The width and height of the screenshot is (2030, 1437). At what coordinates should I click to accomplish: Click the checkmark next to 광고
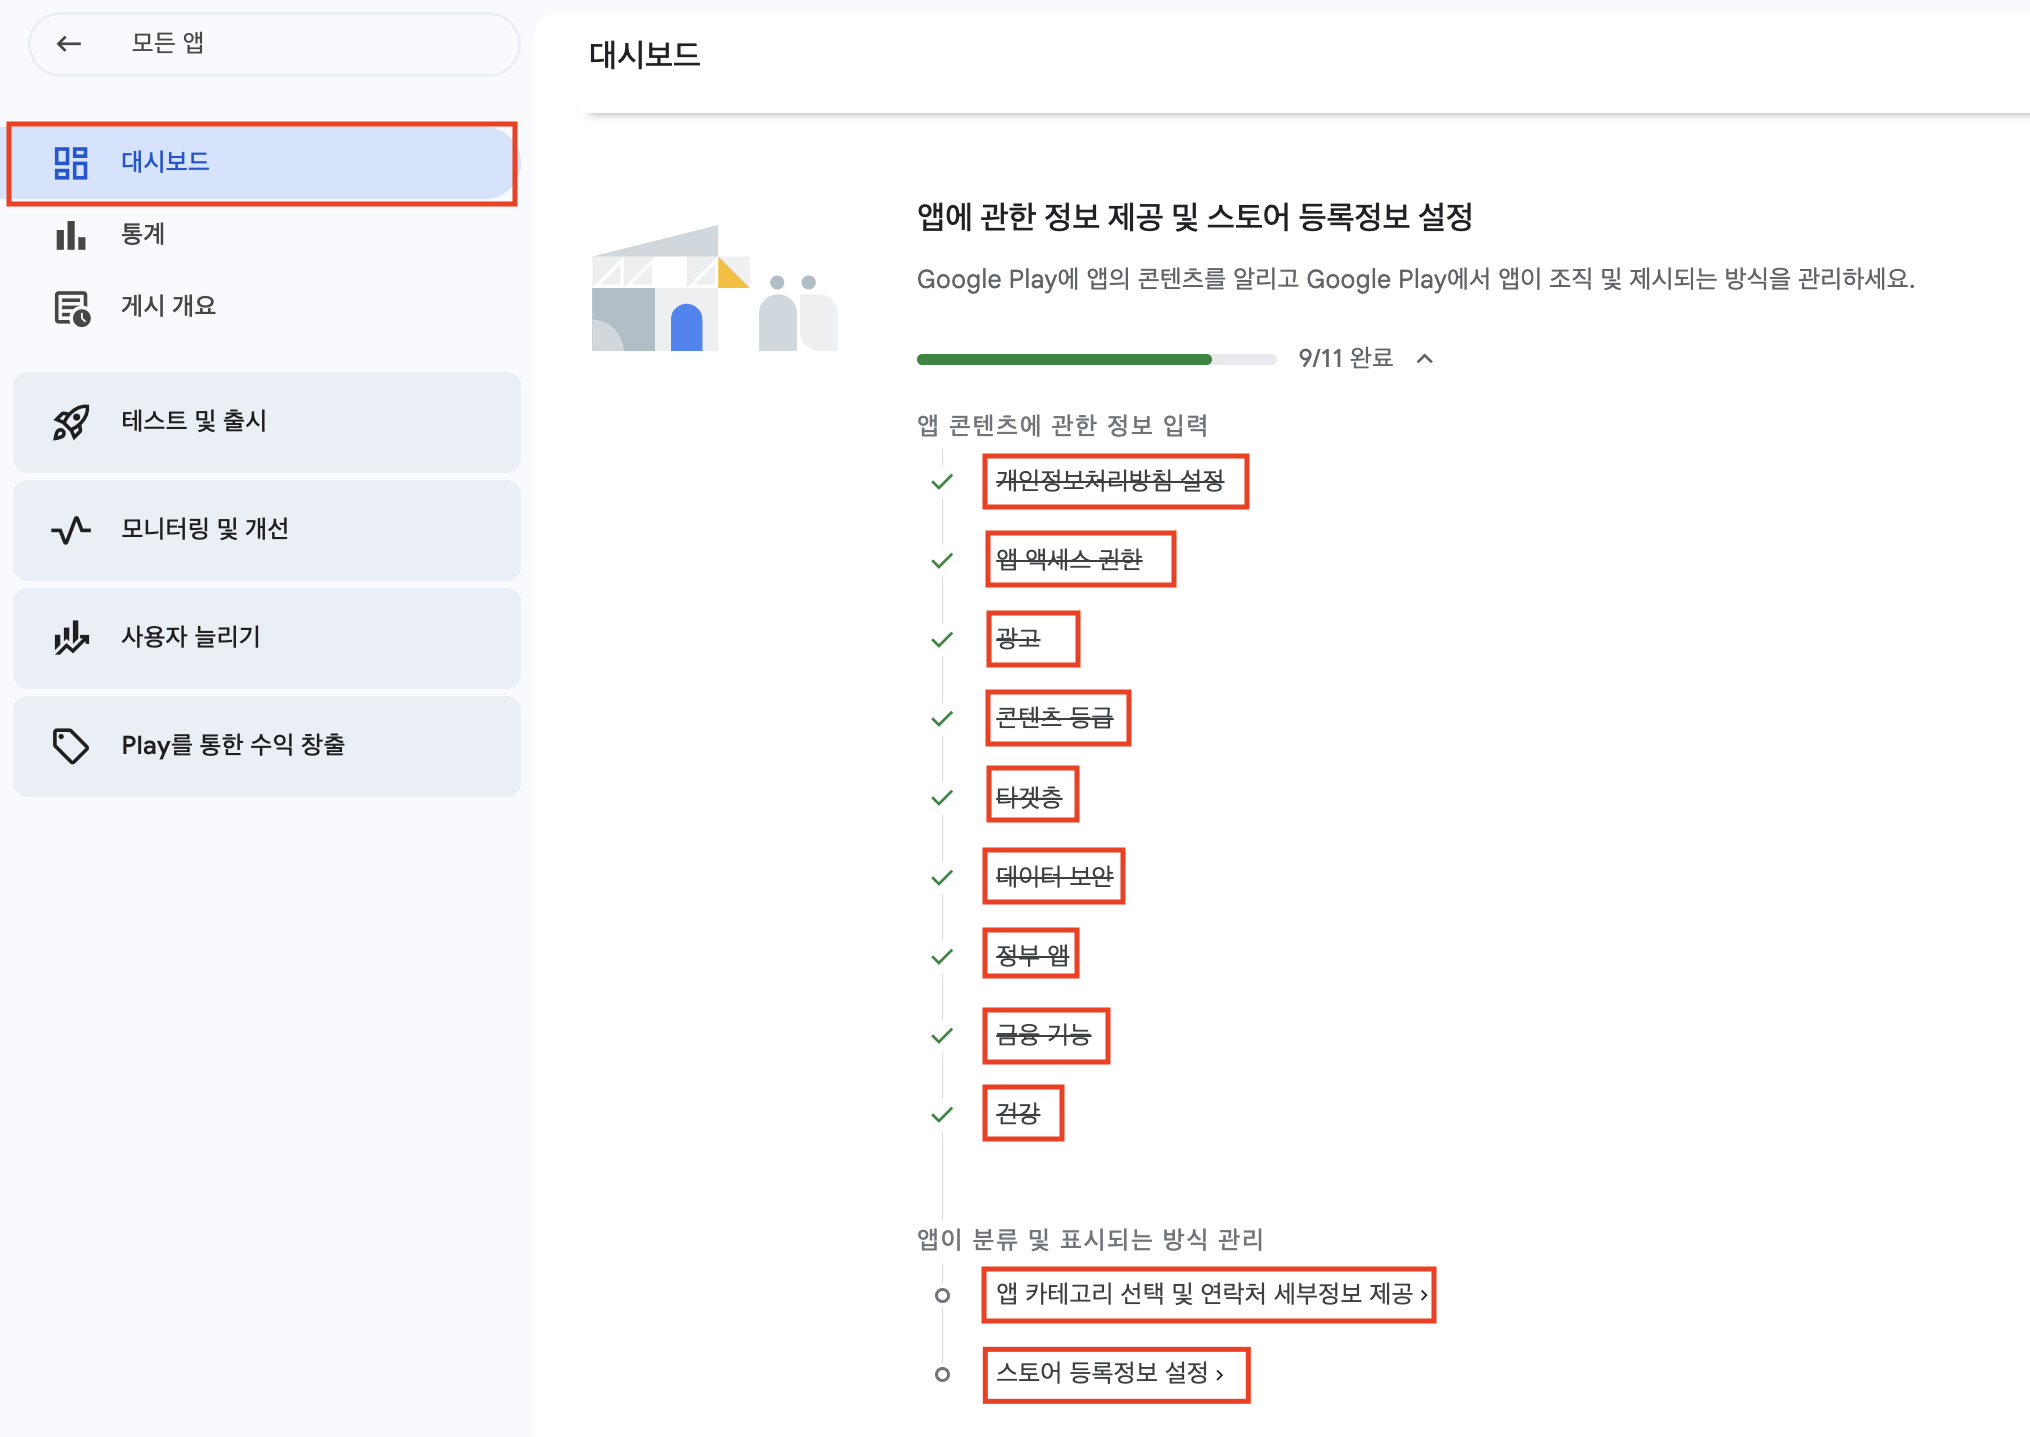point(940,640)
